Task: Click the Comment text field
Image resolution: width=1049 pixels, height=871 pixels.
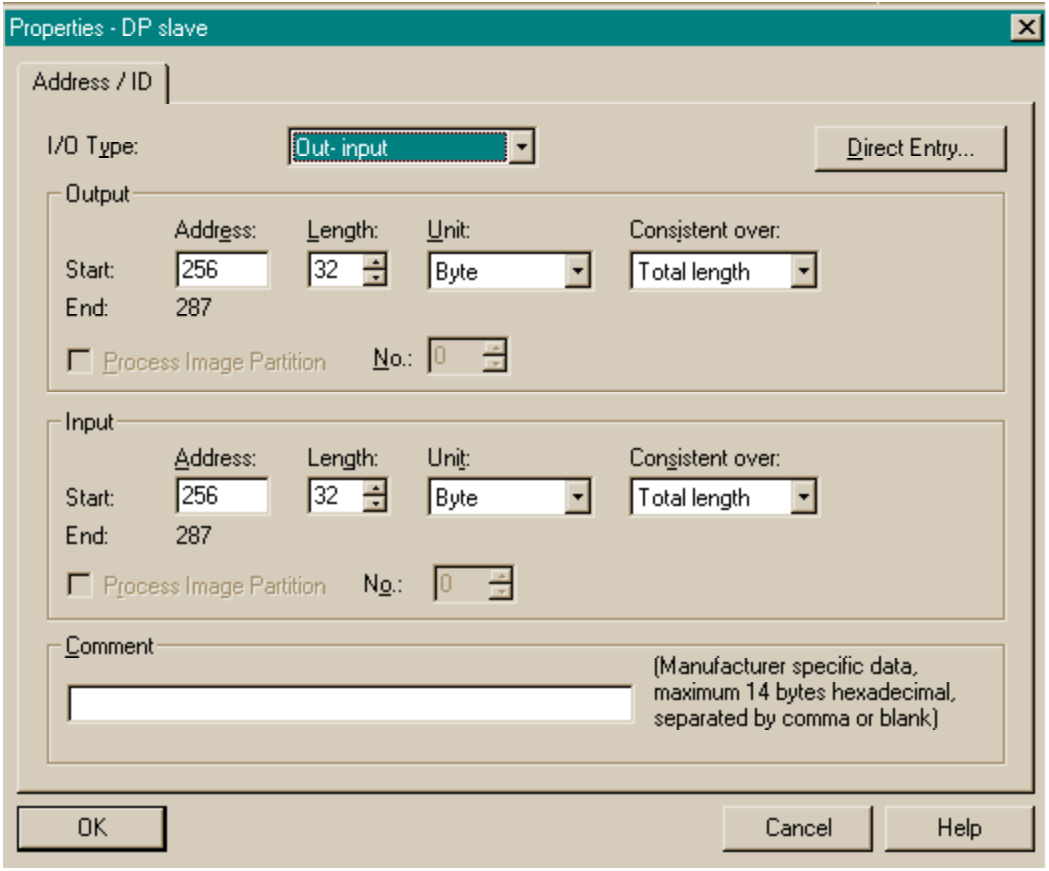Action: pyautogui.click(x=350, y=703)
